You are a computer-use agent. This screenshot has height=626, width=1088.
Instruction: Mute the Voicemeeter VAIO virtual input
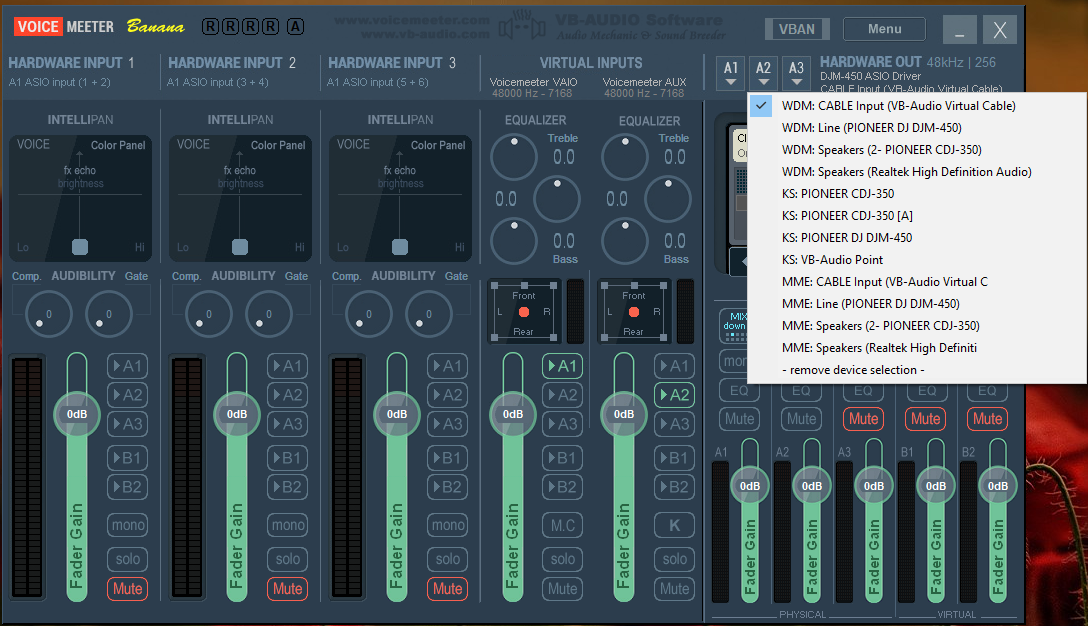(562, 589)
